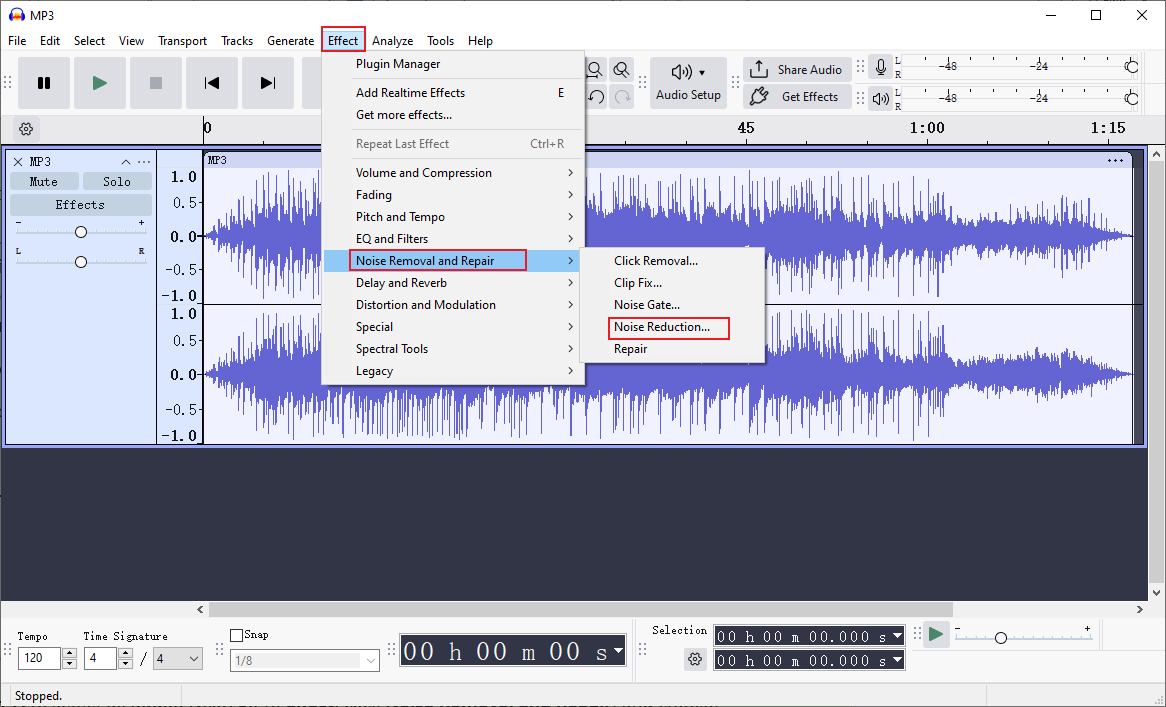Adjust the track pan slider
1166x707 pixels.
tap(80, 261)
